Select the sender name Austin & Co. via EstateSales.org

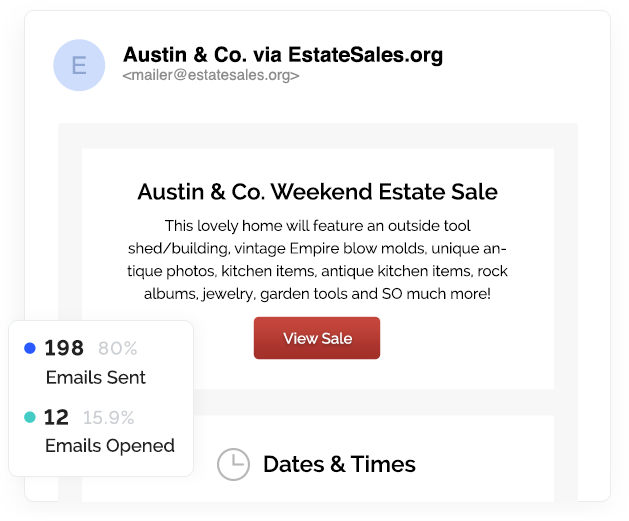click(x=283, y=55)
